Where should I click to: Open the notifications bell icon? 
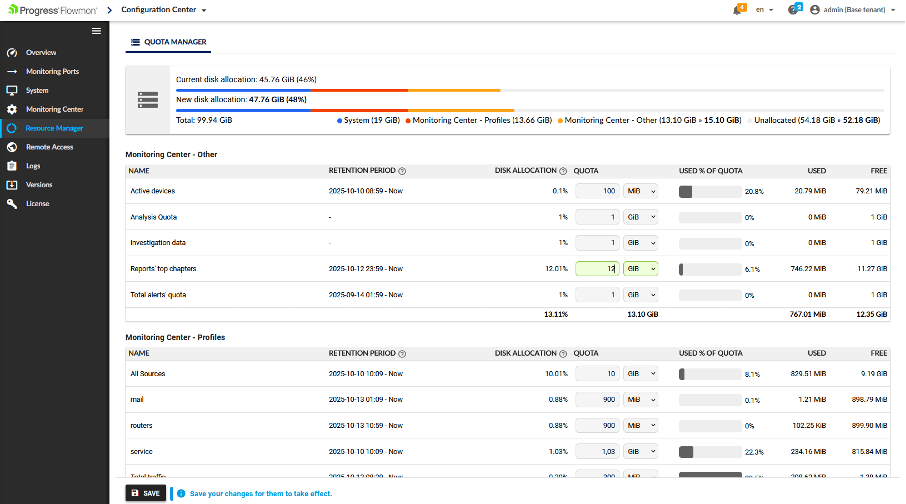(x=738, y=9)
